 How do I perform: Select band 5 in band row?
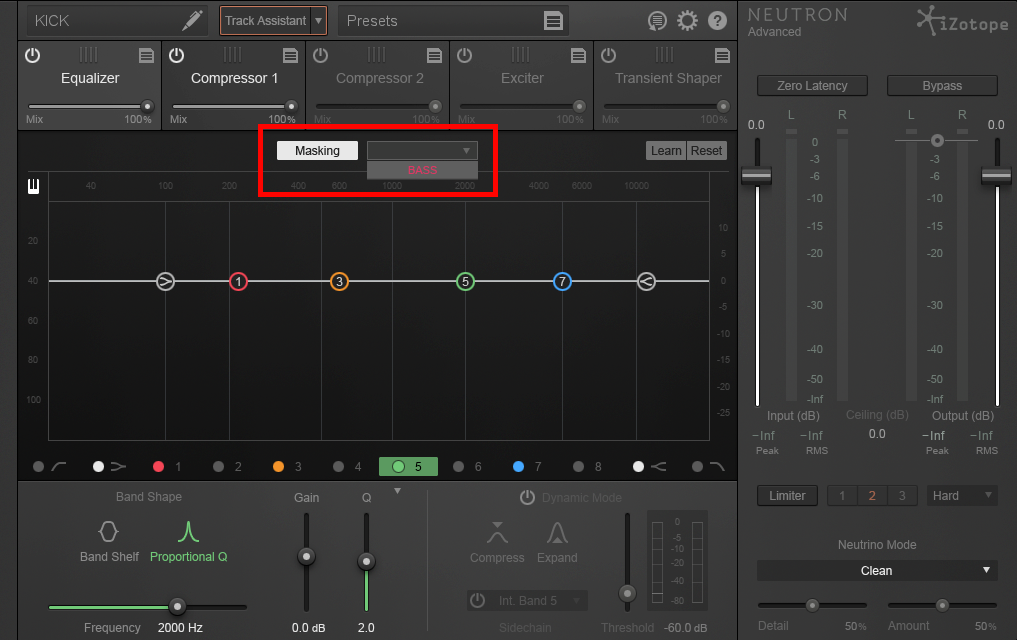click(x=408, y=466)
